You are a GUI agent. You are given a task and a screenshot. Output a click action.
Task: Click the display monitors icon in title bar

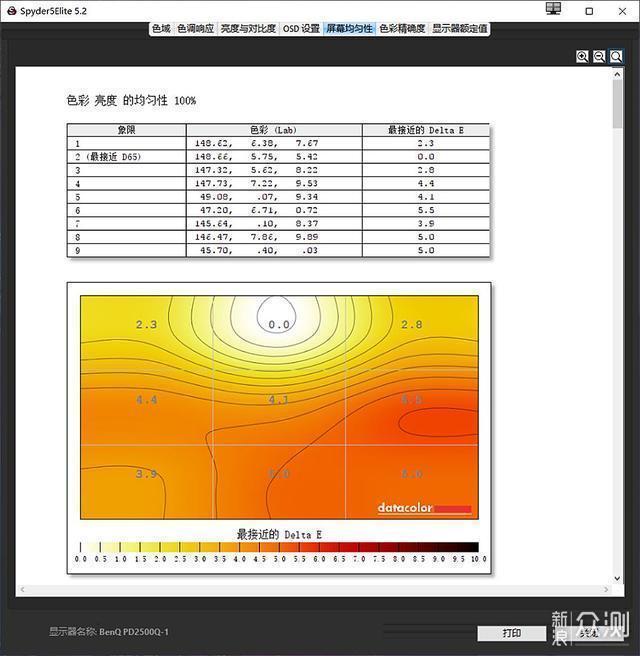pyautogui.click(x=553, y=9)
